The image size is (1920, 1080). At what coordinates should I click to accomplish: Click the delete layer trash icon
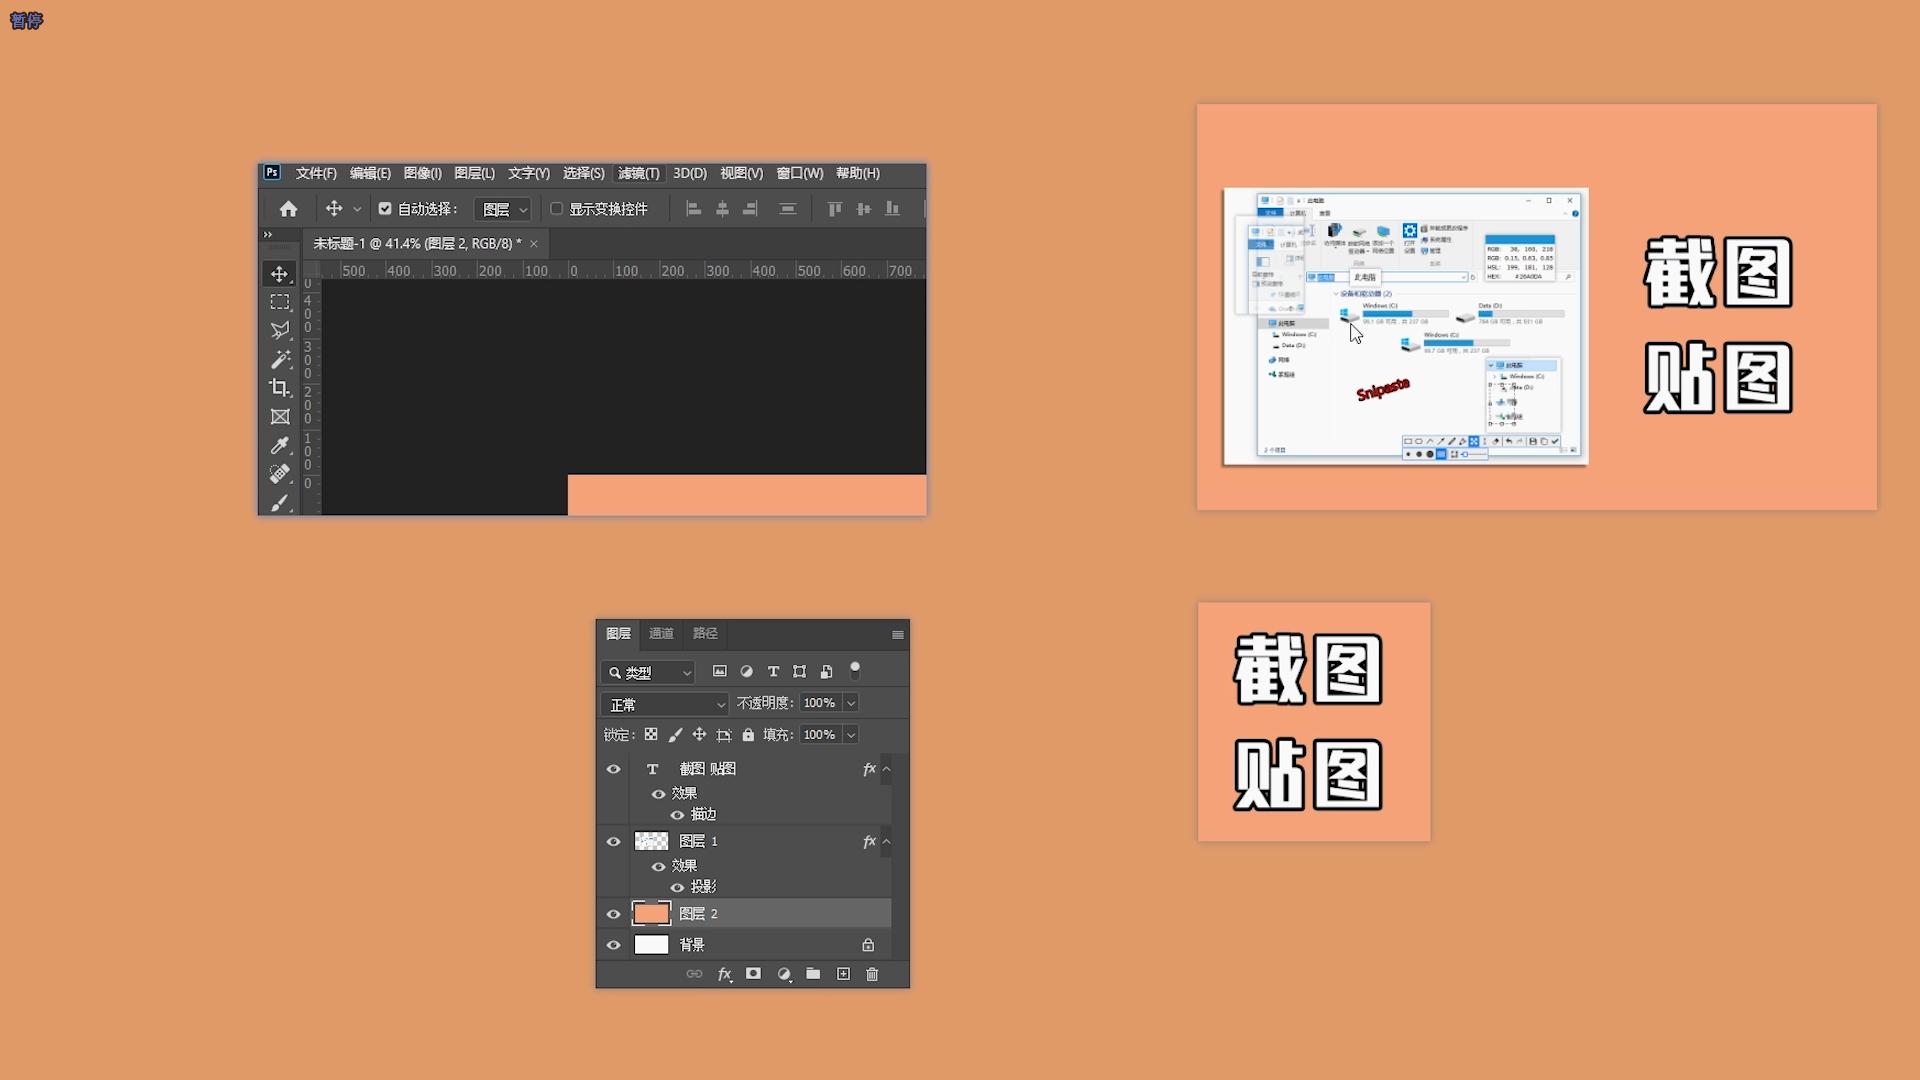click(872, 974)
